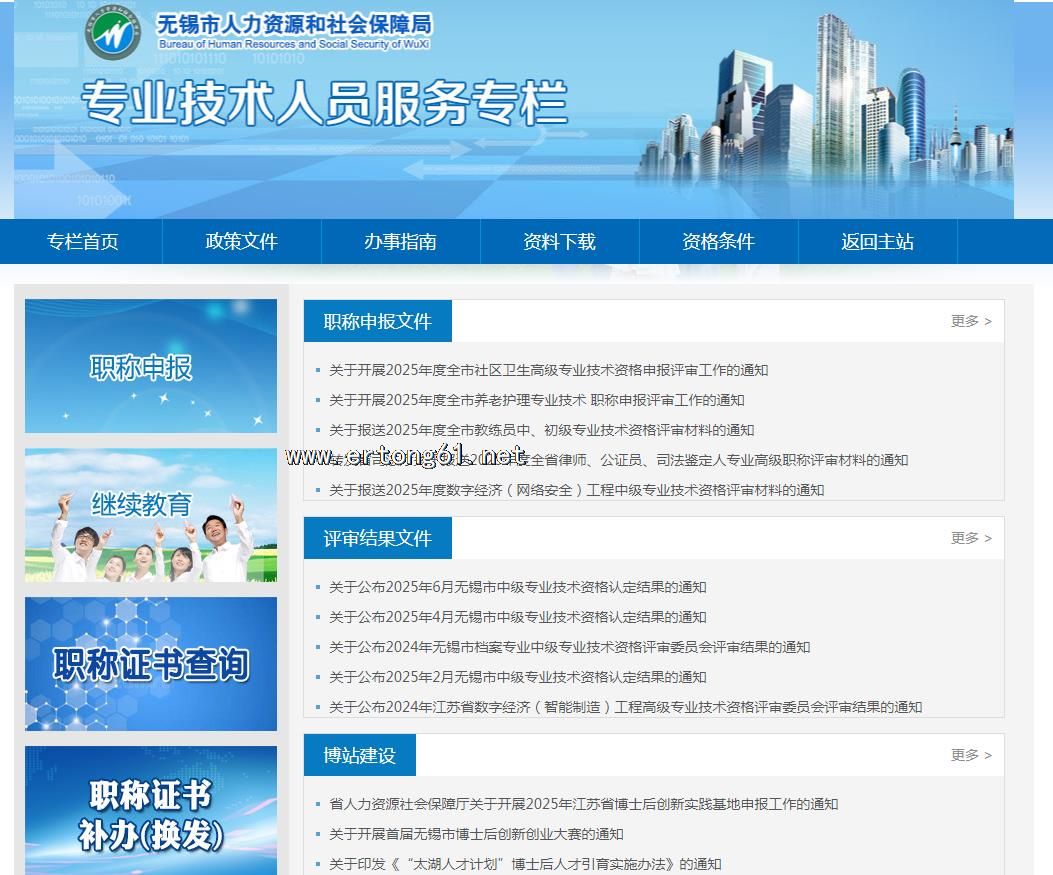This screenshot has height=875, width=1053.
Task: Expand 更多 in the 评审结果文件 section
Action: pos(970,538)
